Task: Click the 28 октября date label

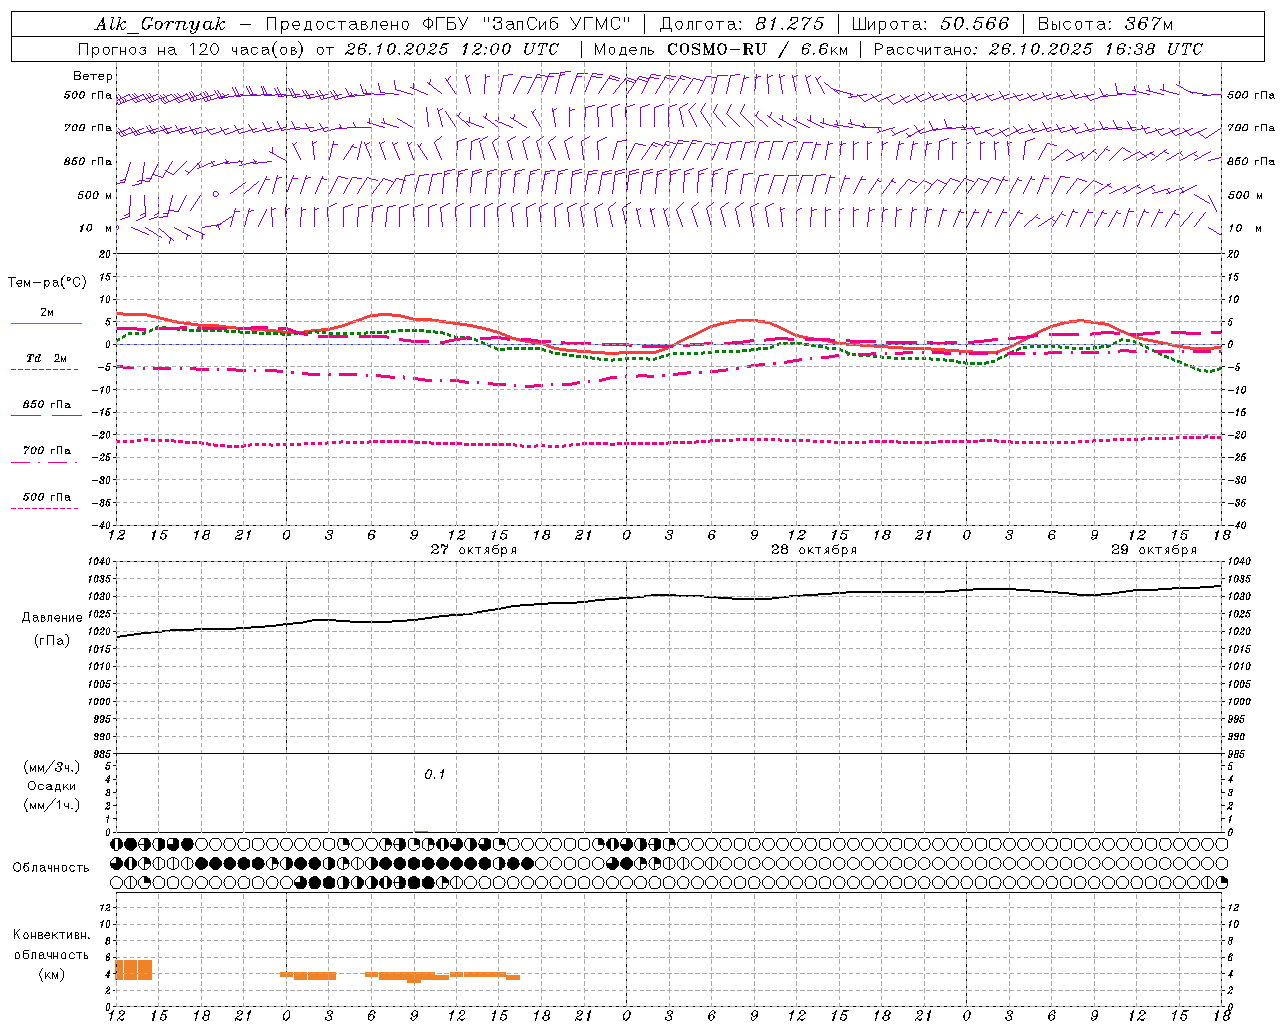Action: 814,550
